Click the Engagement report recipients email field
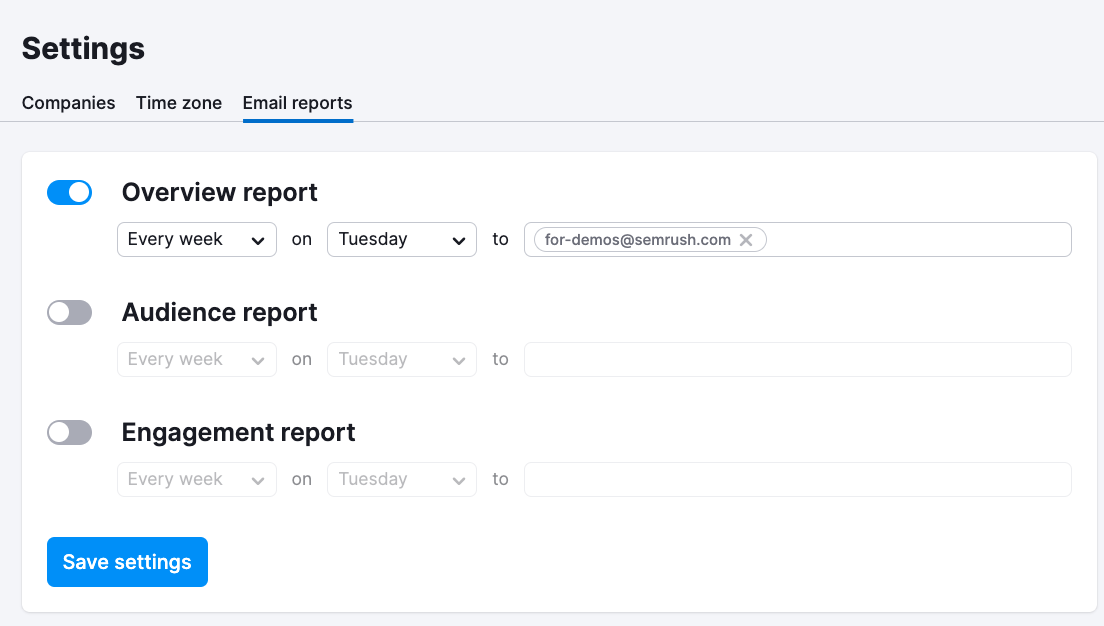Image resolution: width=1104 pixels, height=626 pixels. 797,480
